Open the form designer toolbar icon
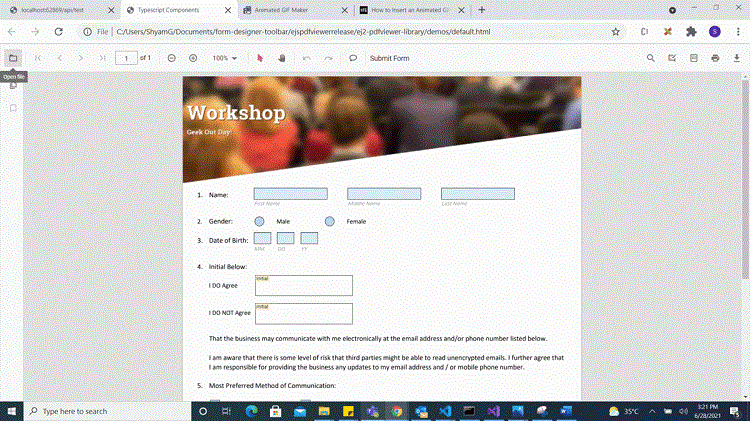 point(694,58)
